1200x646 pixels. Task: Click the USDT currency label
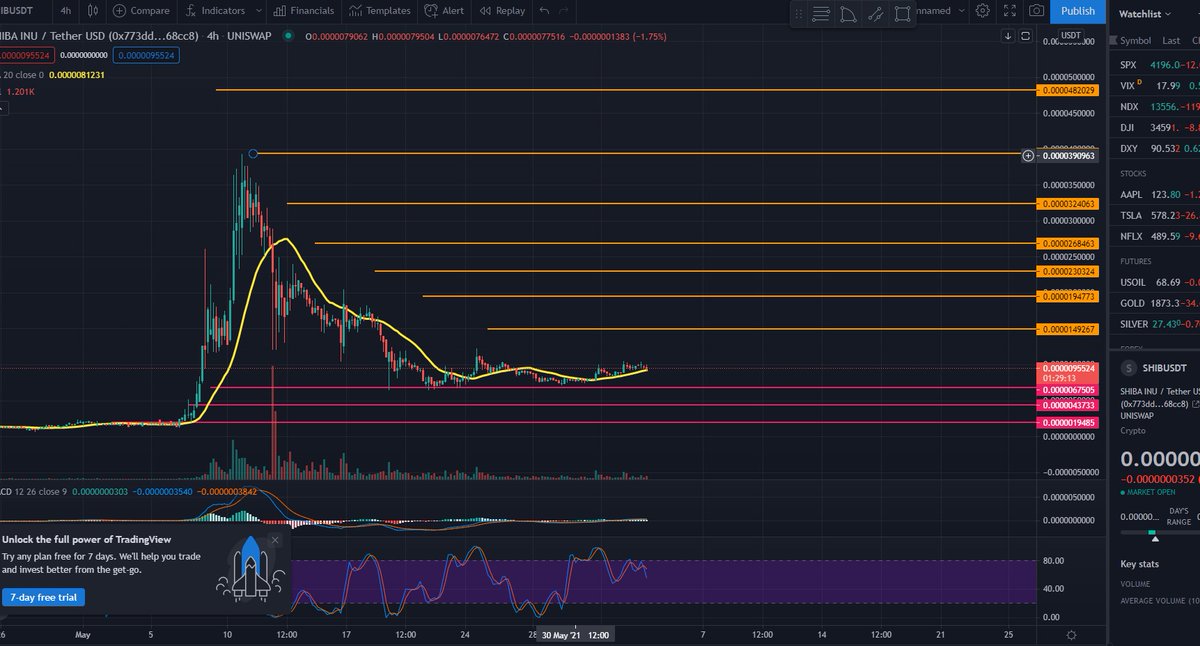click(1071, 35)
